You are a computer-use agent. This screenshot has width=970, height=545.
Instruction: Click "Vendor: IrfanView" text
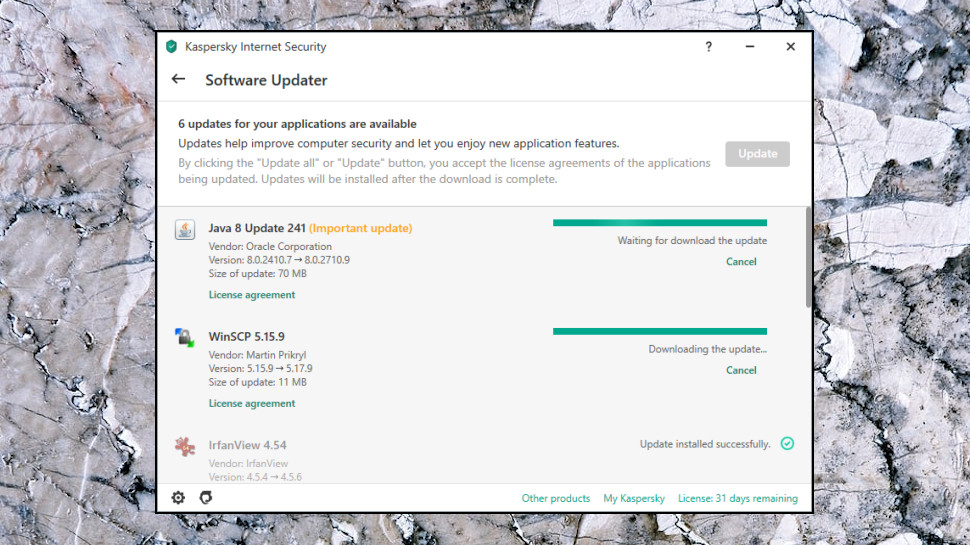tap(248, 463)
